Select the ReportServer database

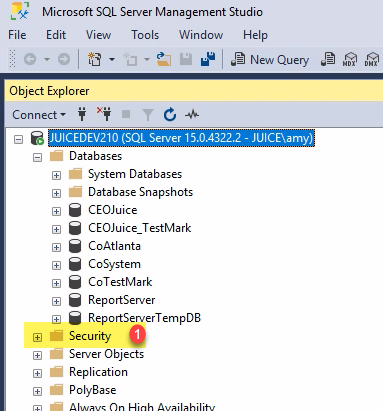122,300
